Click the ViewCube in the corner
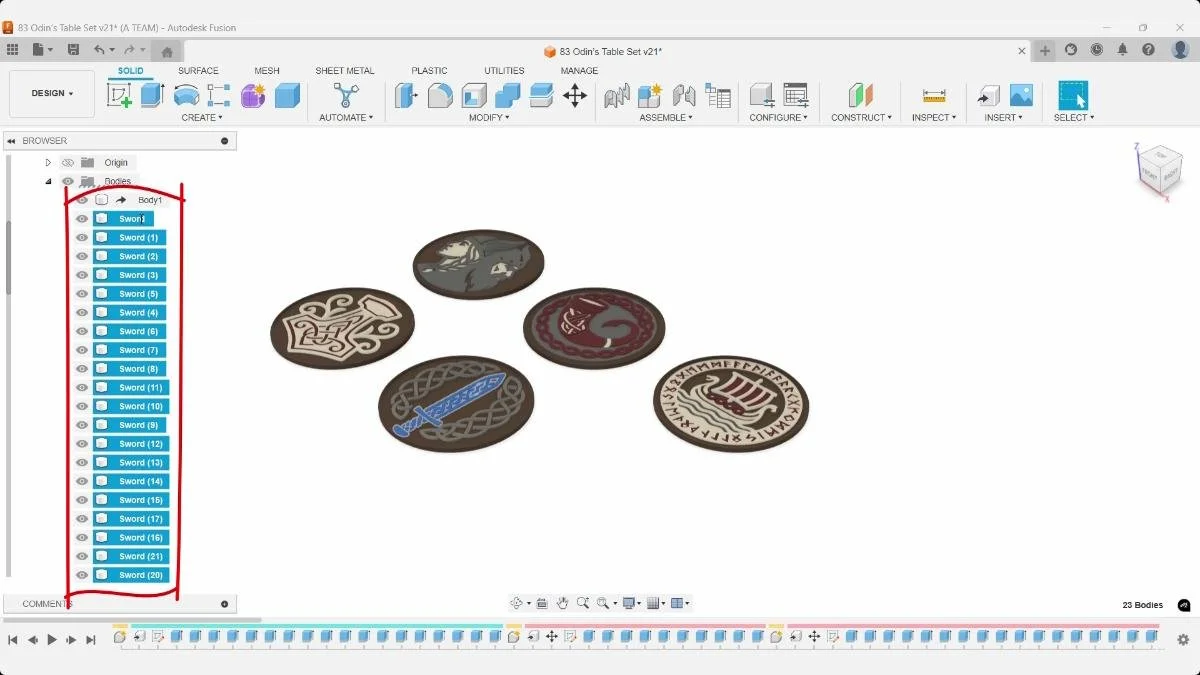Screen dimensions: 1200x675 point(1160,170)
